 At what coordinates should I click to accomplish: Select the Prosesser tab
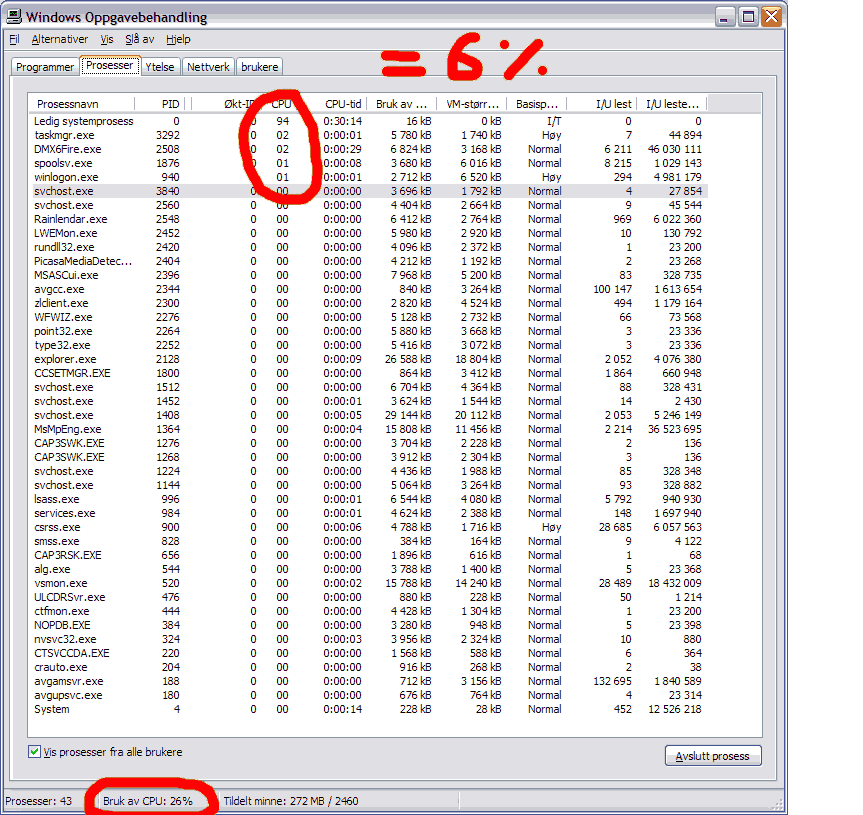click(x=110, y=65)
